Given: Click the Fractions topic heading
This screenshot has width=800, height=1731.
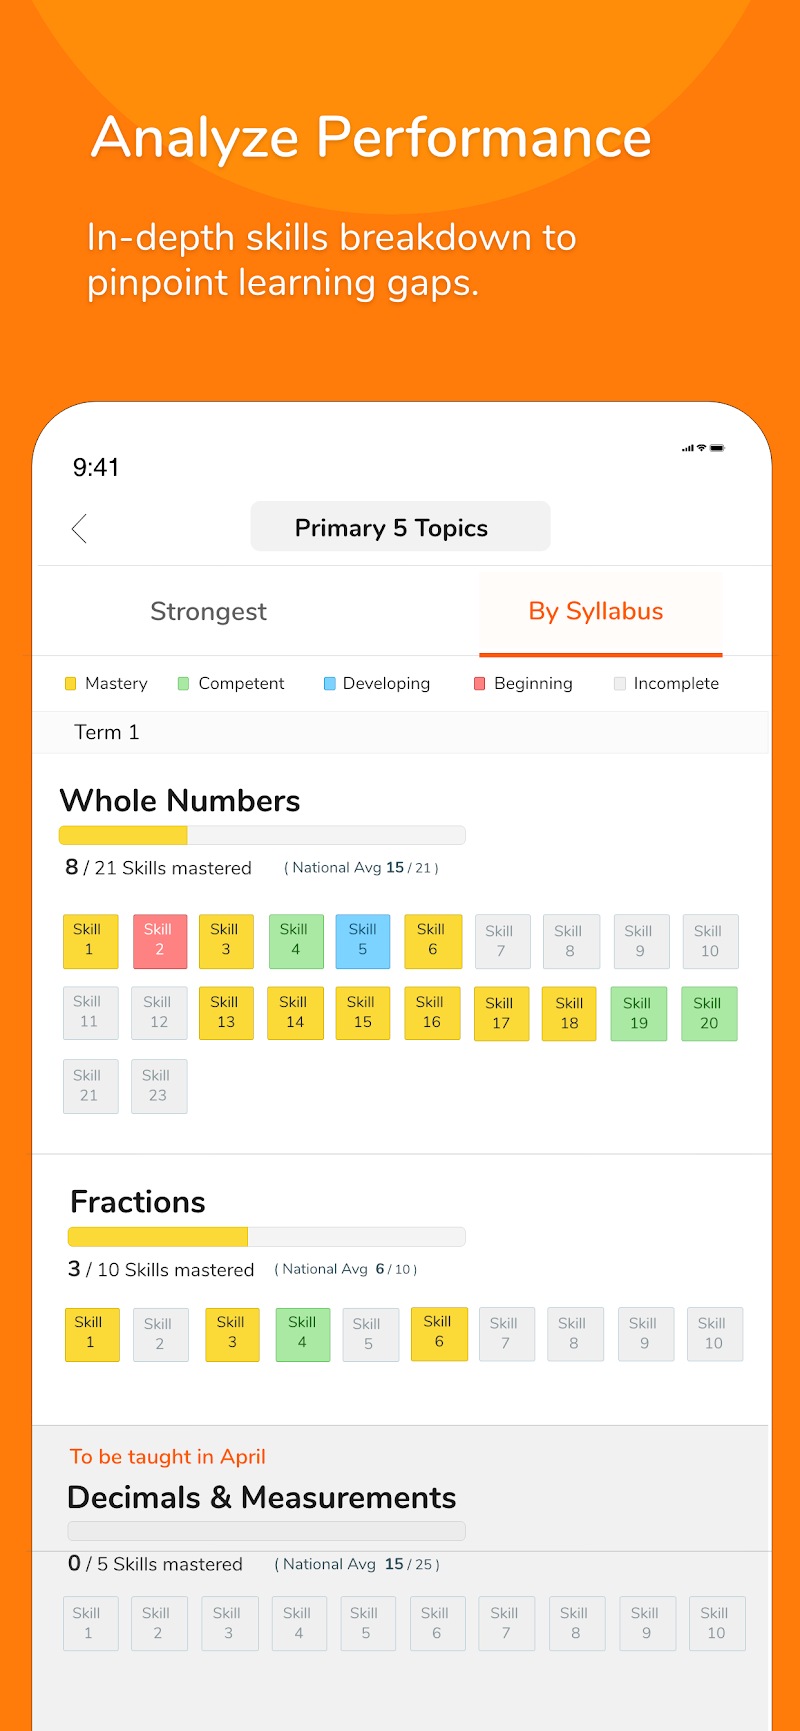Looking at the screenshot, I should tap(138, 1202).
